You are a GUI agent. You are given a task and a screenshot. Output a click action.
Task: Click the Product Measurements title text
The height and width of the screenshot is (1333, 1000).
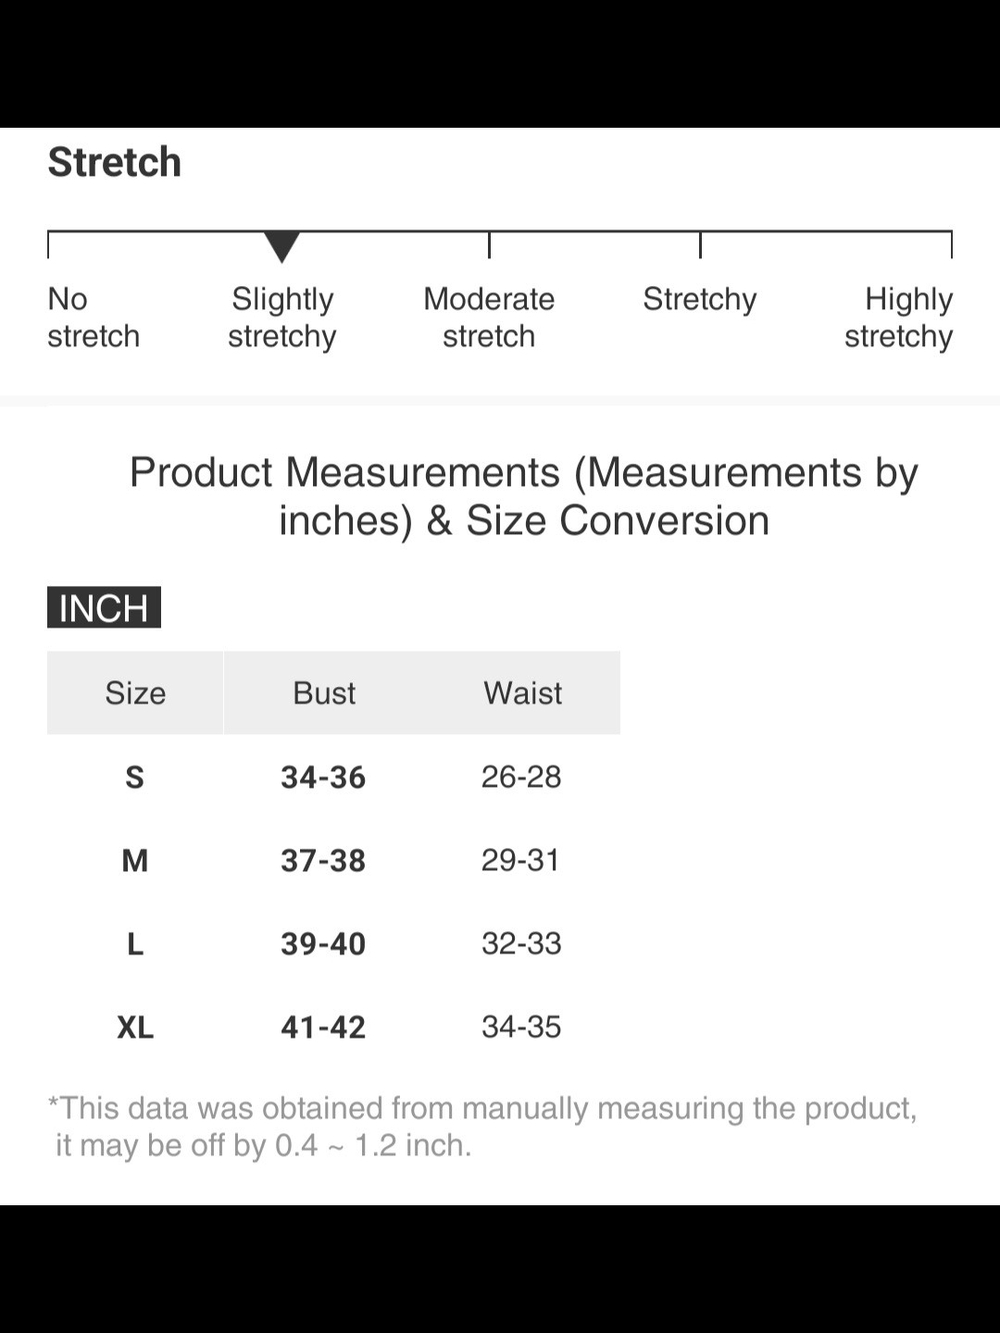pyautogui.click(x=524, y=497)
